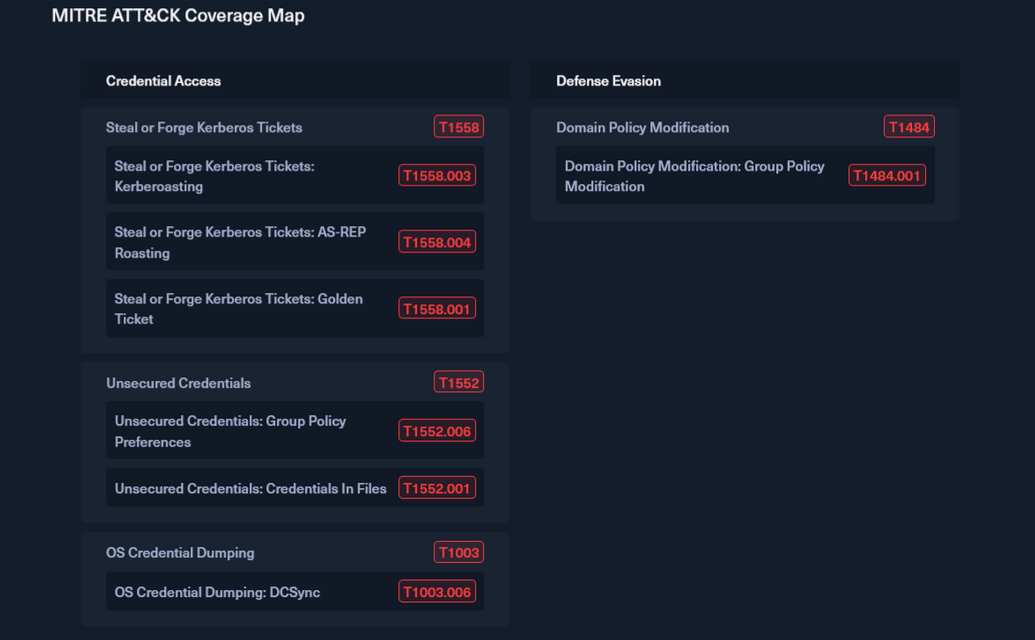This screenshot has height=640, width=1035.
Task: Click the T1003.006 DCSync badge
Action: click(436, 592)
